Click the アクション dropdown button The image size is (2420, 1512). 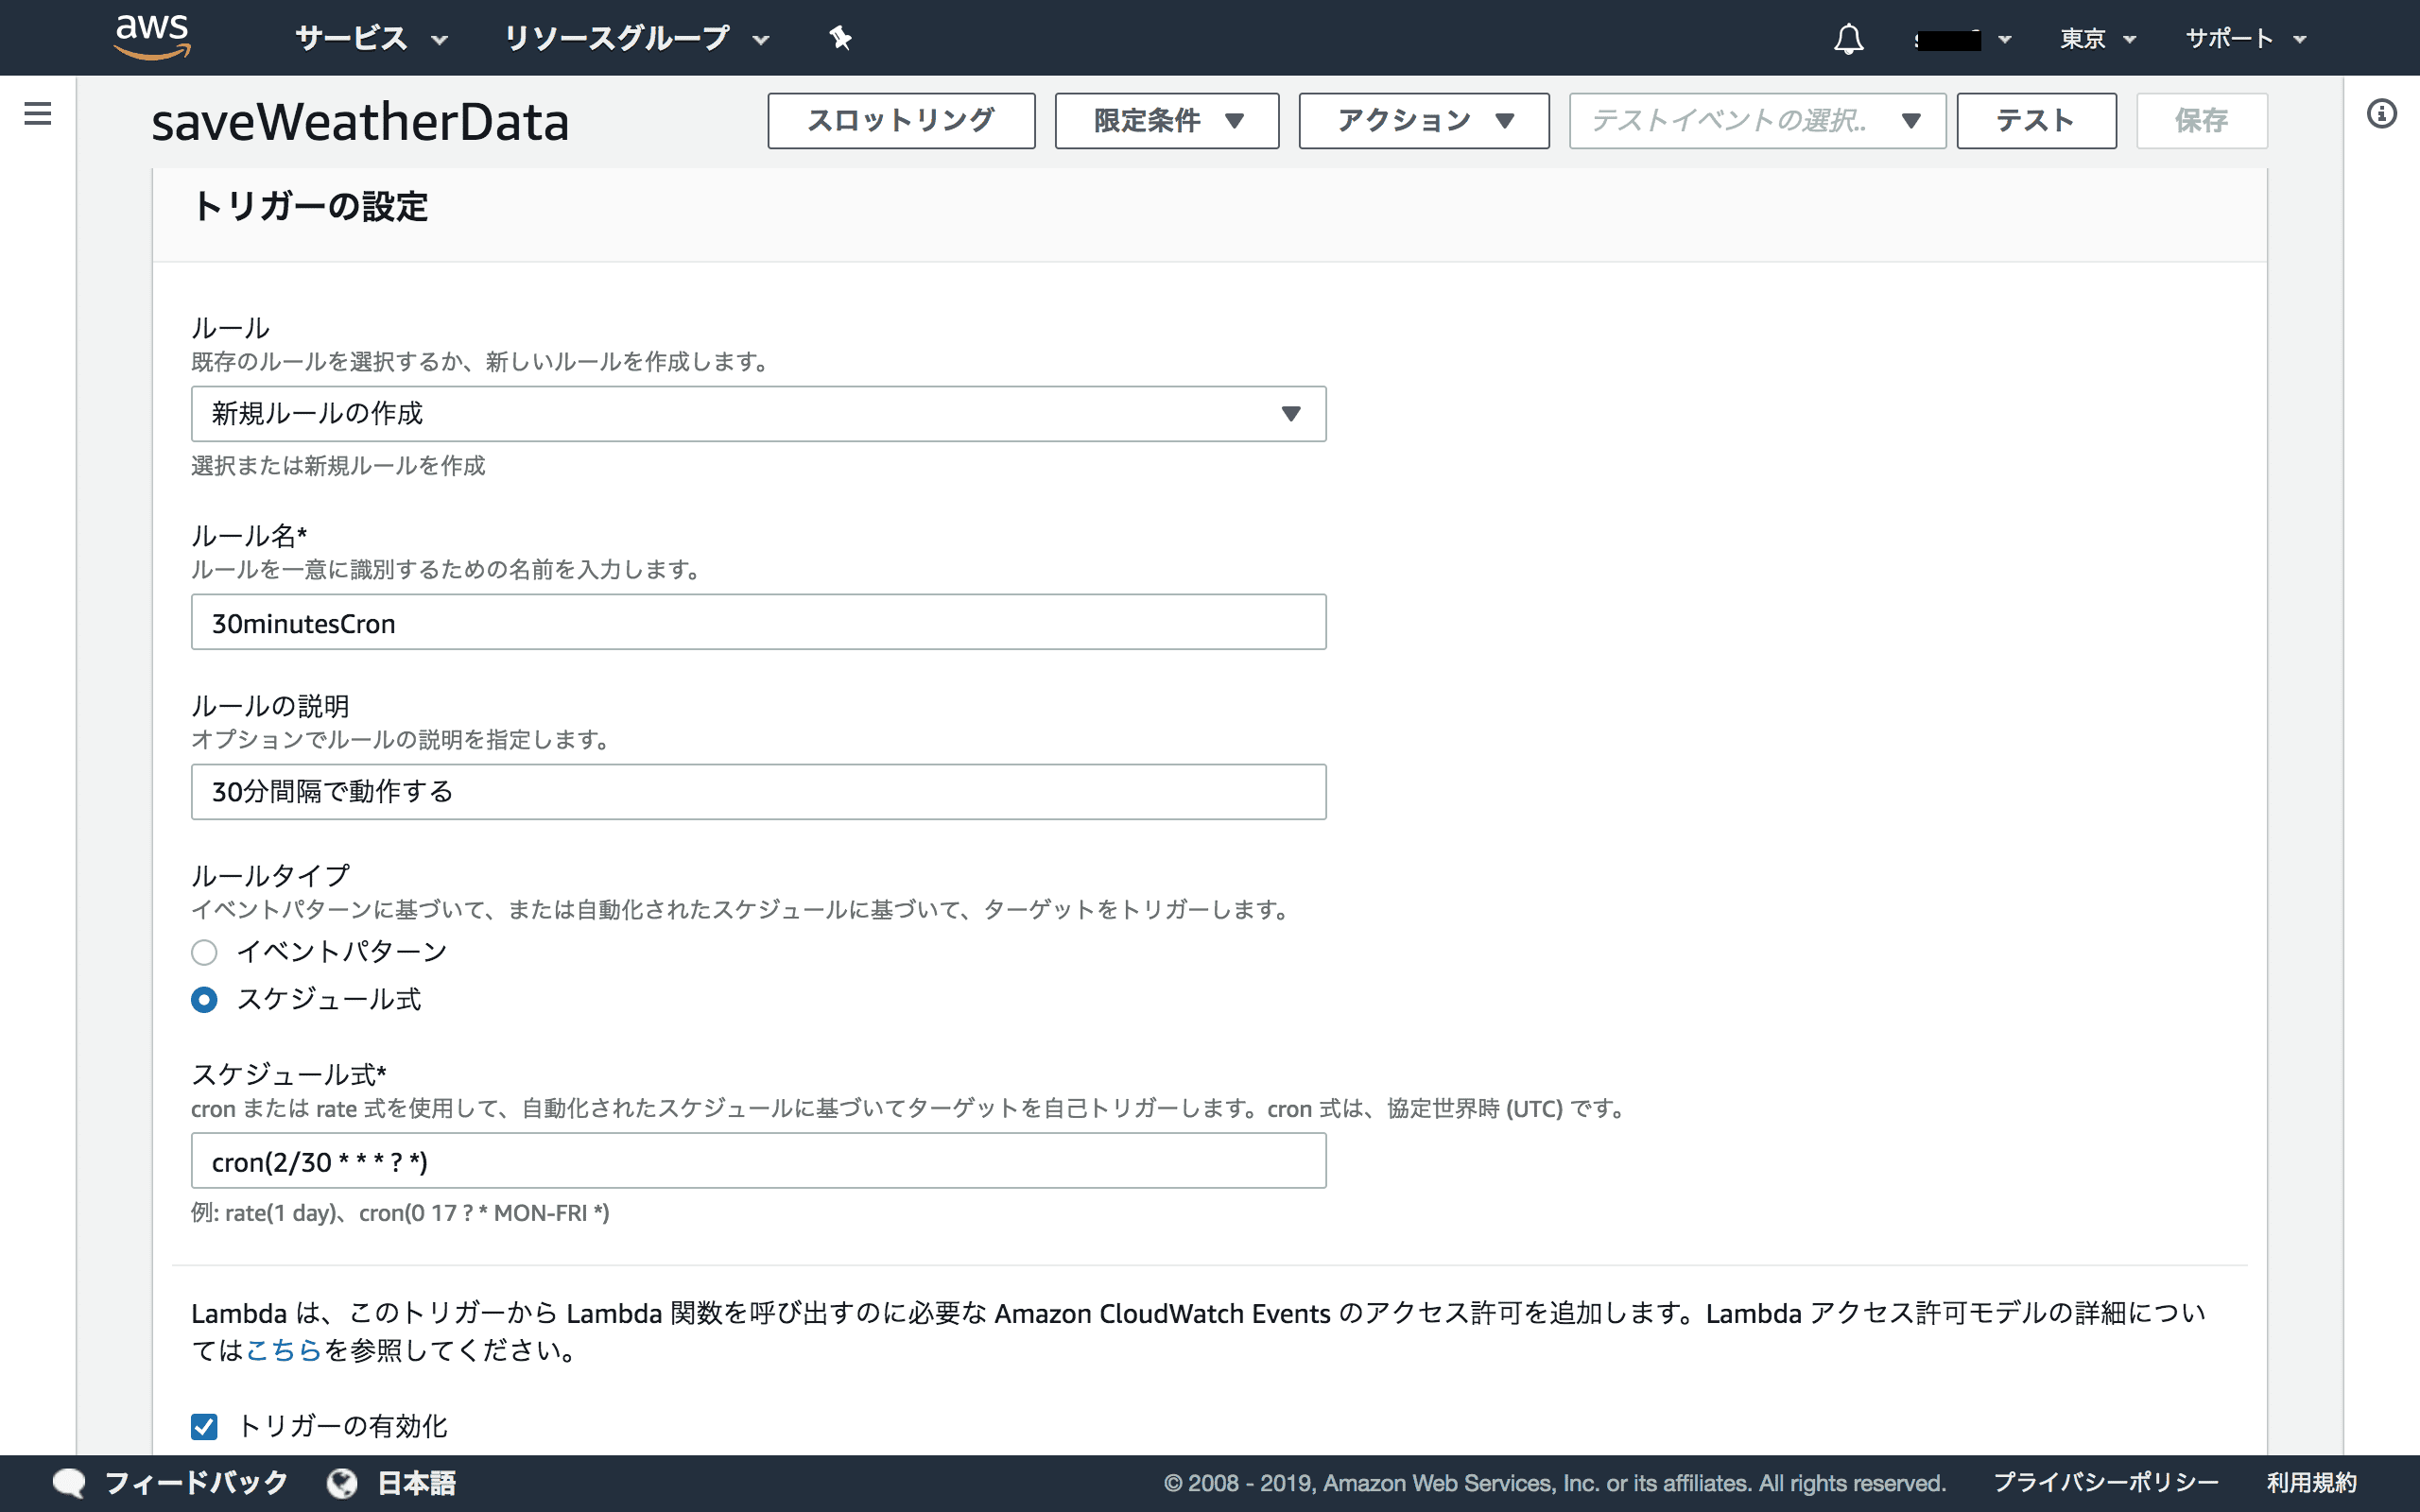(1424, 118)
